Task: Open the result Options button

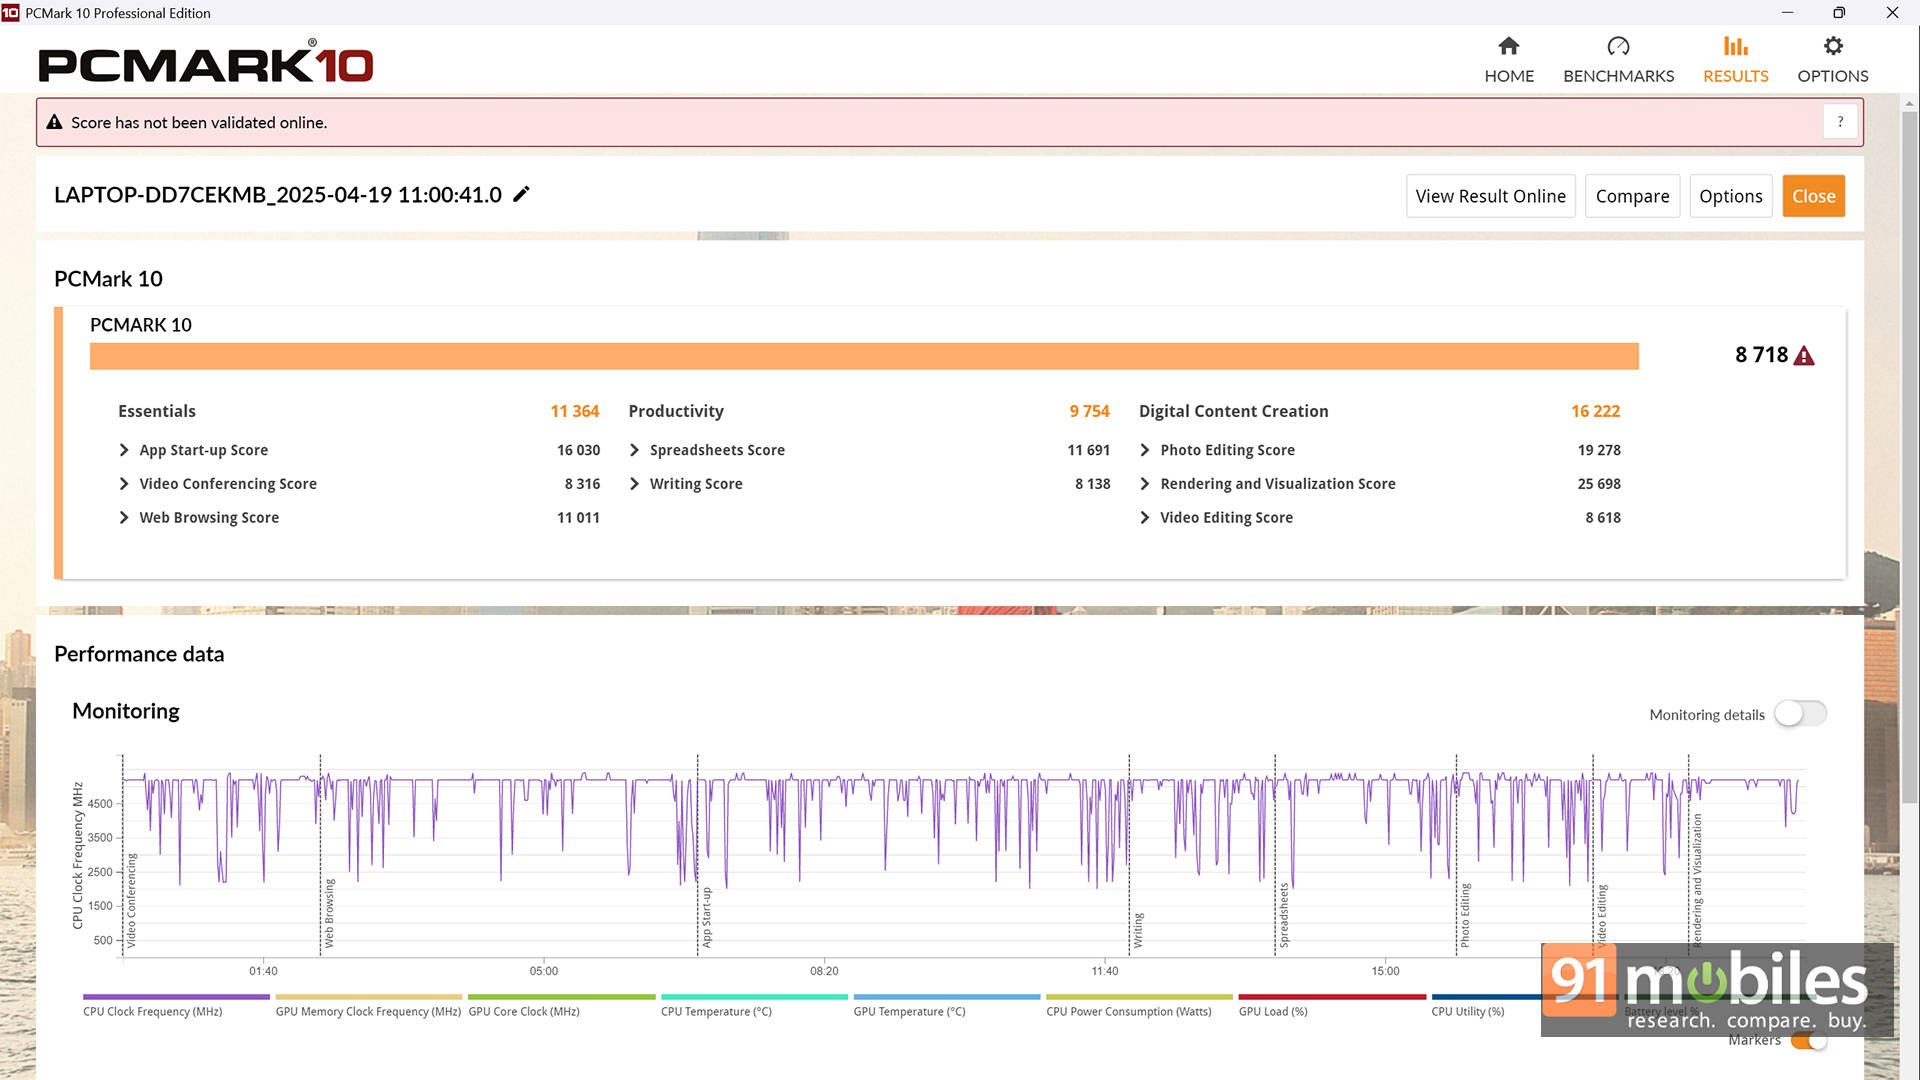Action: [x=1730, y=196]
